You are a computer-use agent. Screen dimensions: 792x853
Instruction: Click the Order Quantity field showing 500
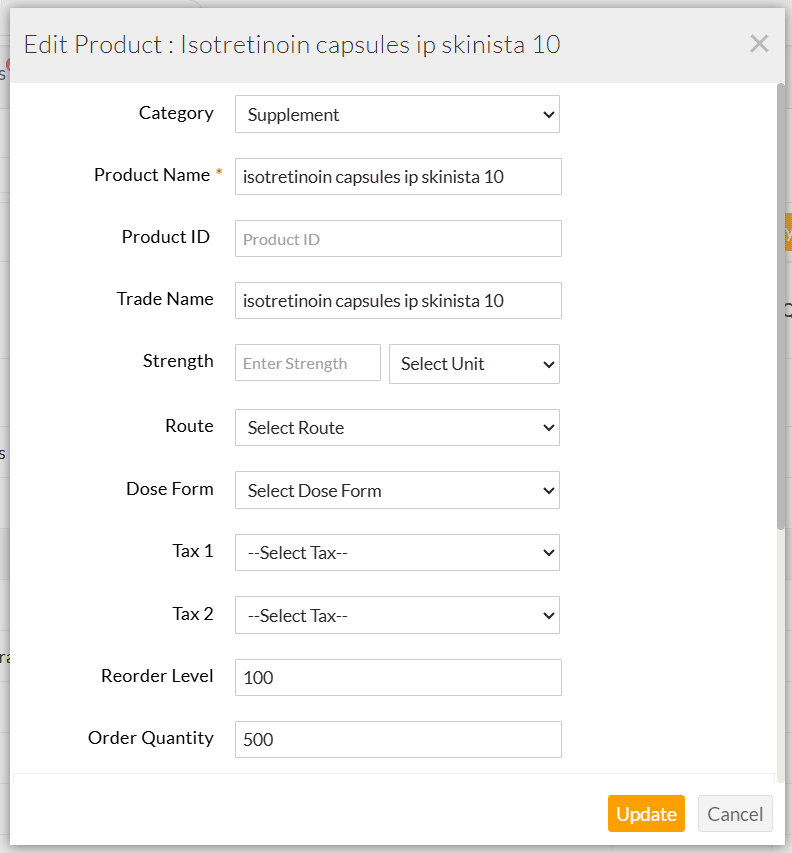pos(397,739)
